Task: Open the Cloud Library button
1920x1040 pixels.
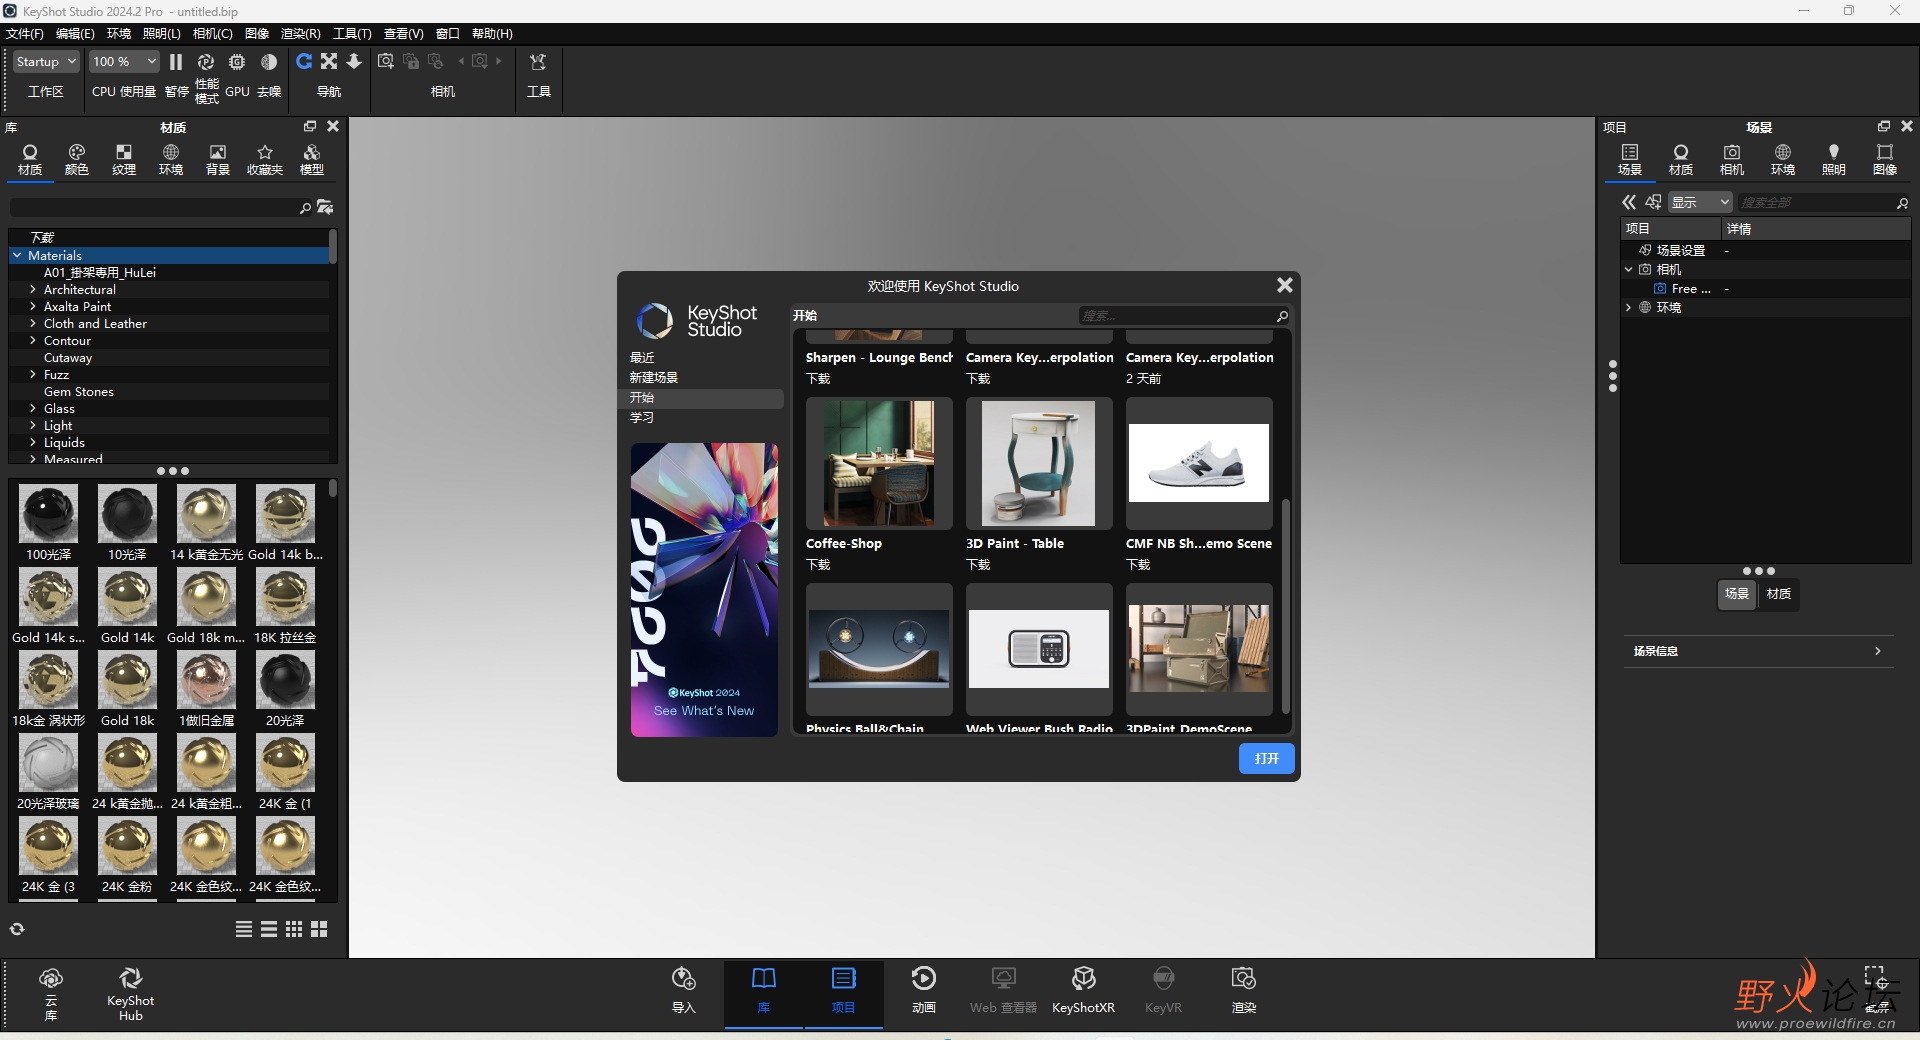Action: (51, 993)
